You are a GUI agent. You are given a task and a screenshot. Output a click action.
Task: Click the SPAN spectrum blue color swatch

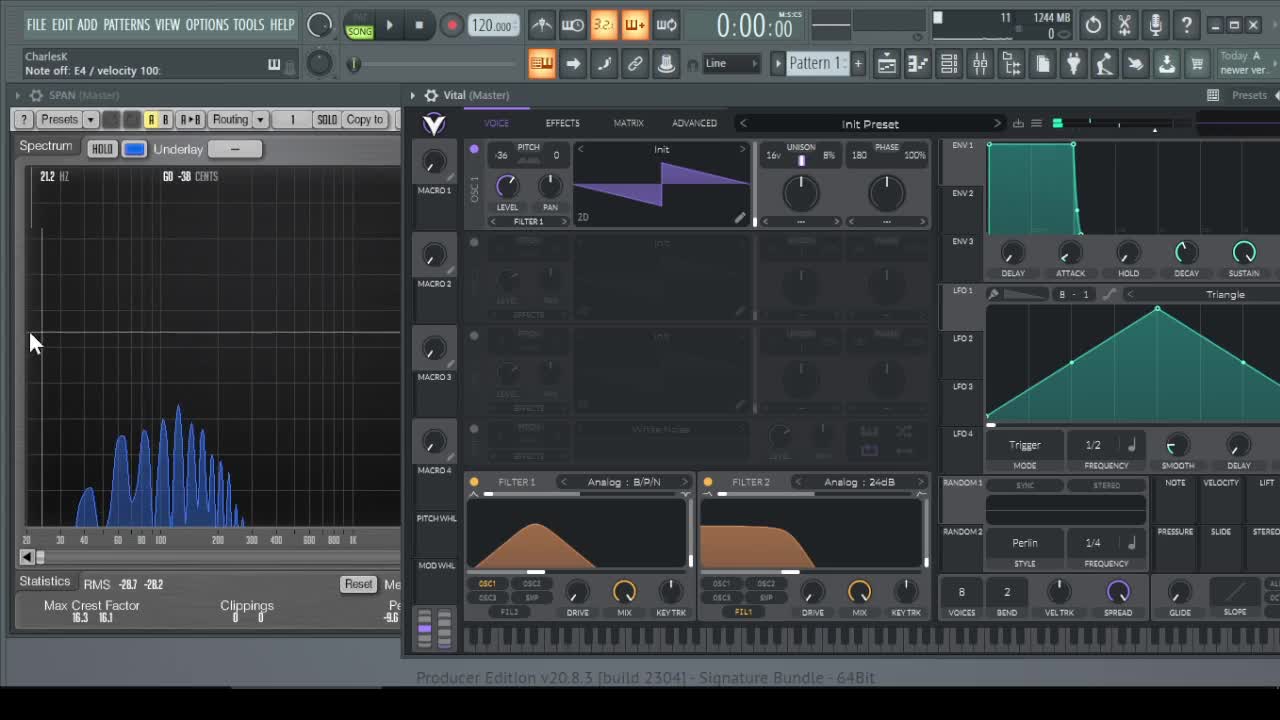(x=134, y=149)
